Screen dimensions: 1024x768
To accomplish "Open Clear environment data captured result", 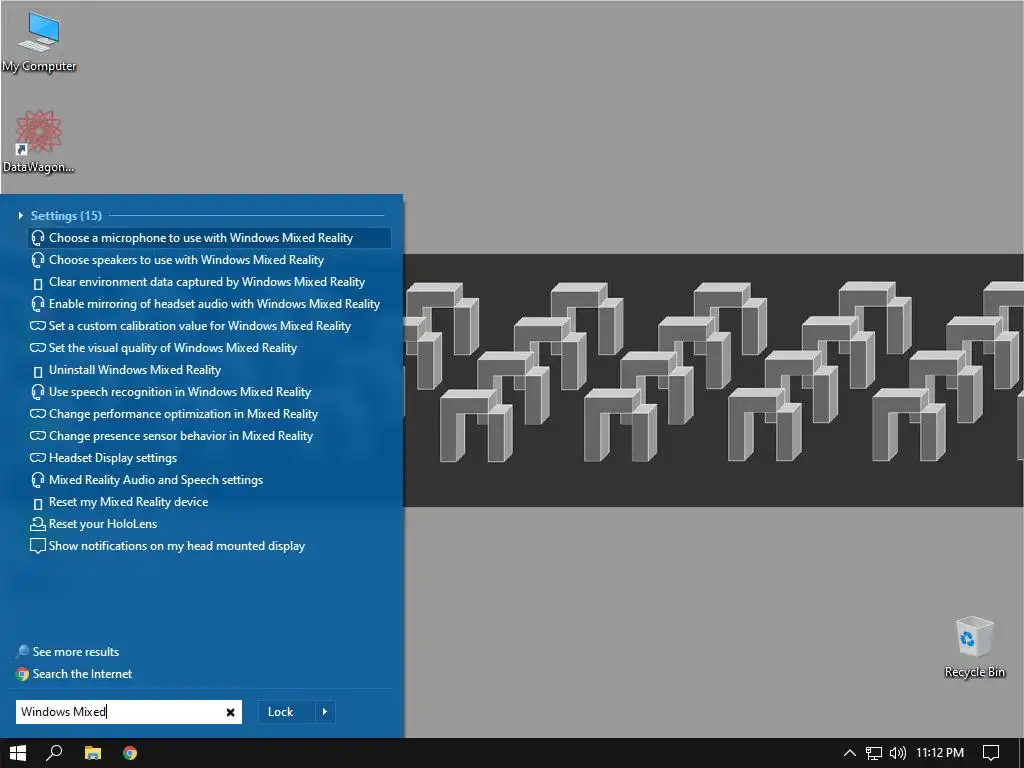I will coord(210,282).
